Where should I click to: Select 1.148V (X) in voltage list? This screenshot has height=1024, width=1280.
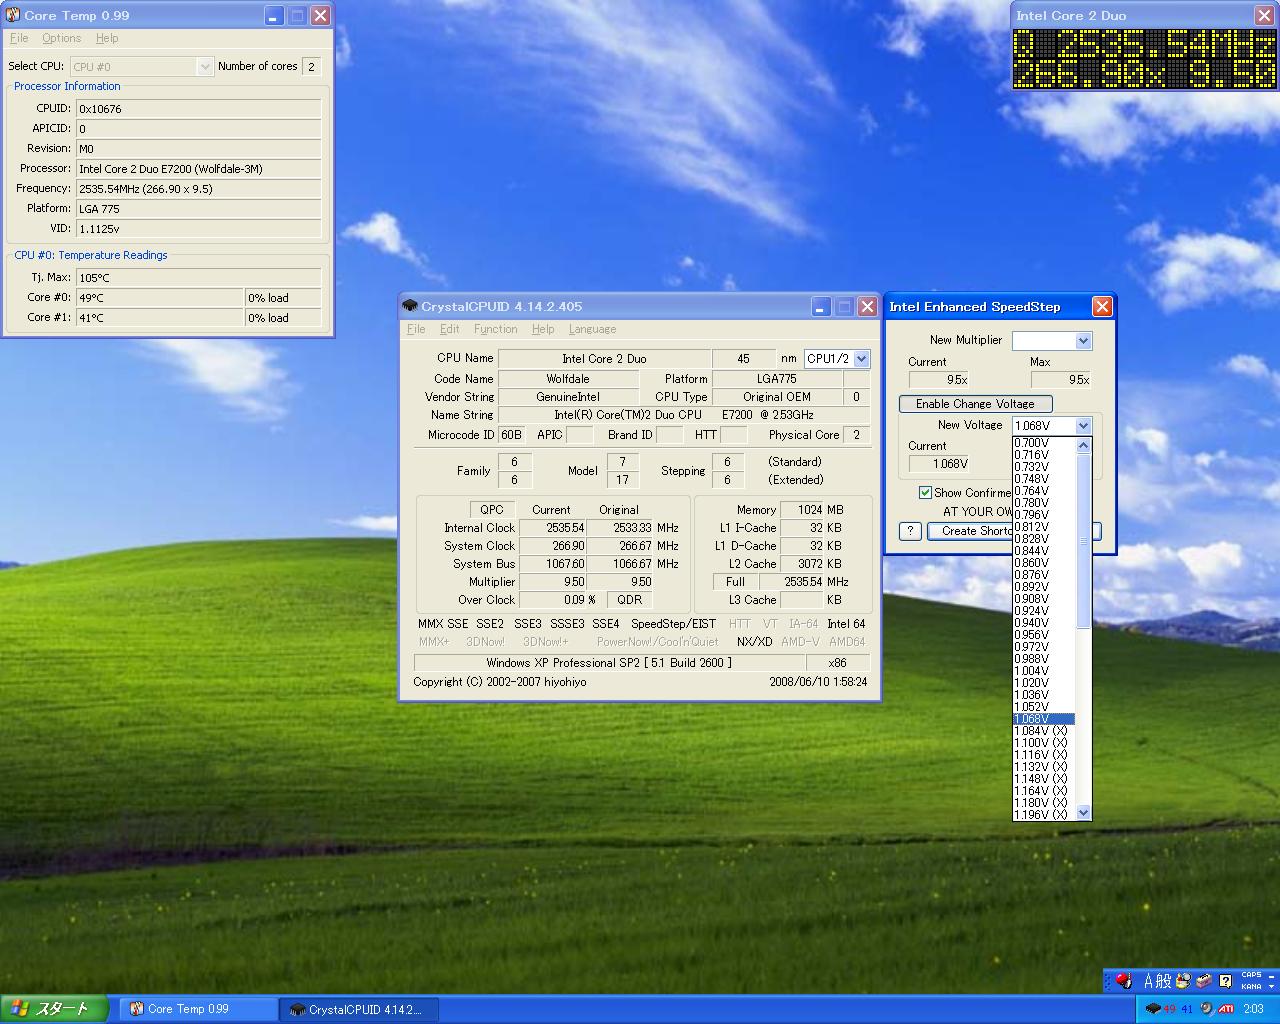coord(1044,779)
